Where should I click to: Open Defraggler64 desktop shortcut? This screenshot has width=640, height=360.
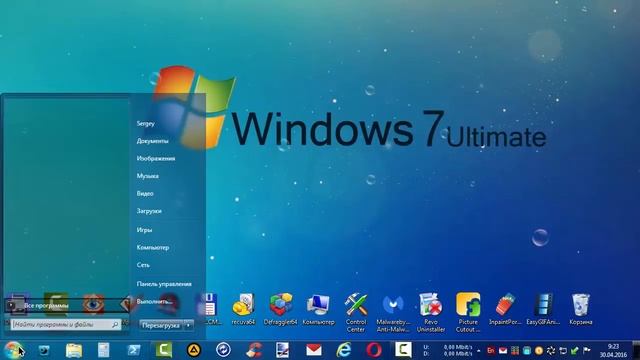click(x=280, y=309)
